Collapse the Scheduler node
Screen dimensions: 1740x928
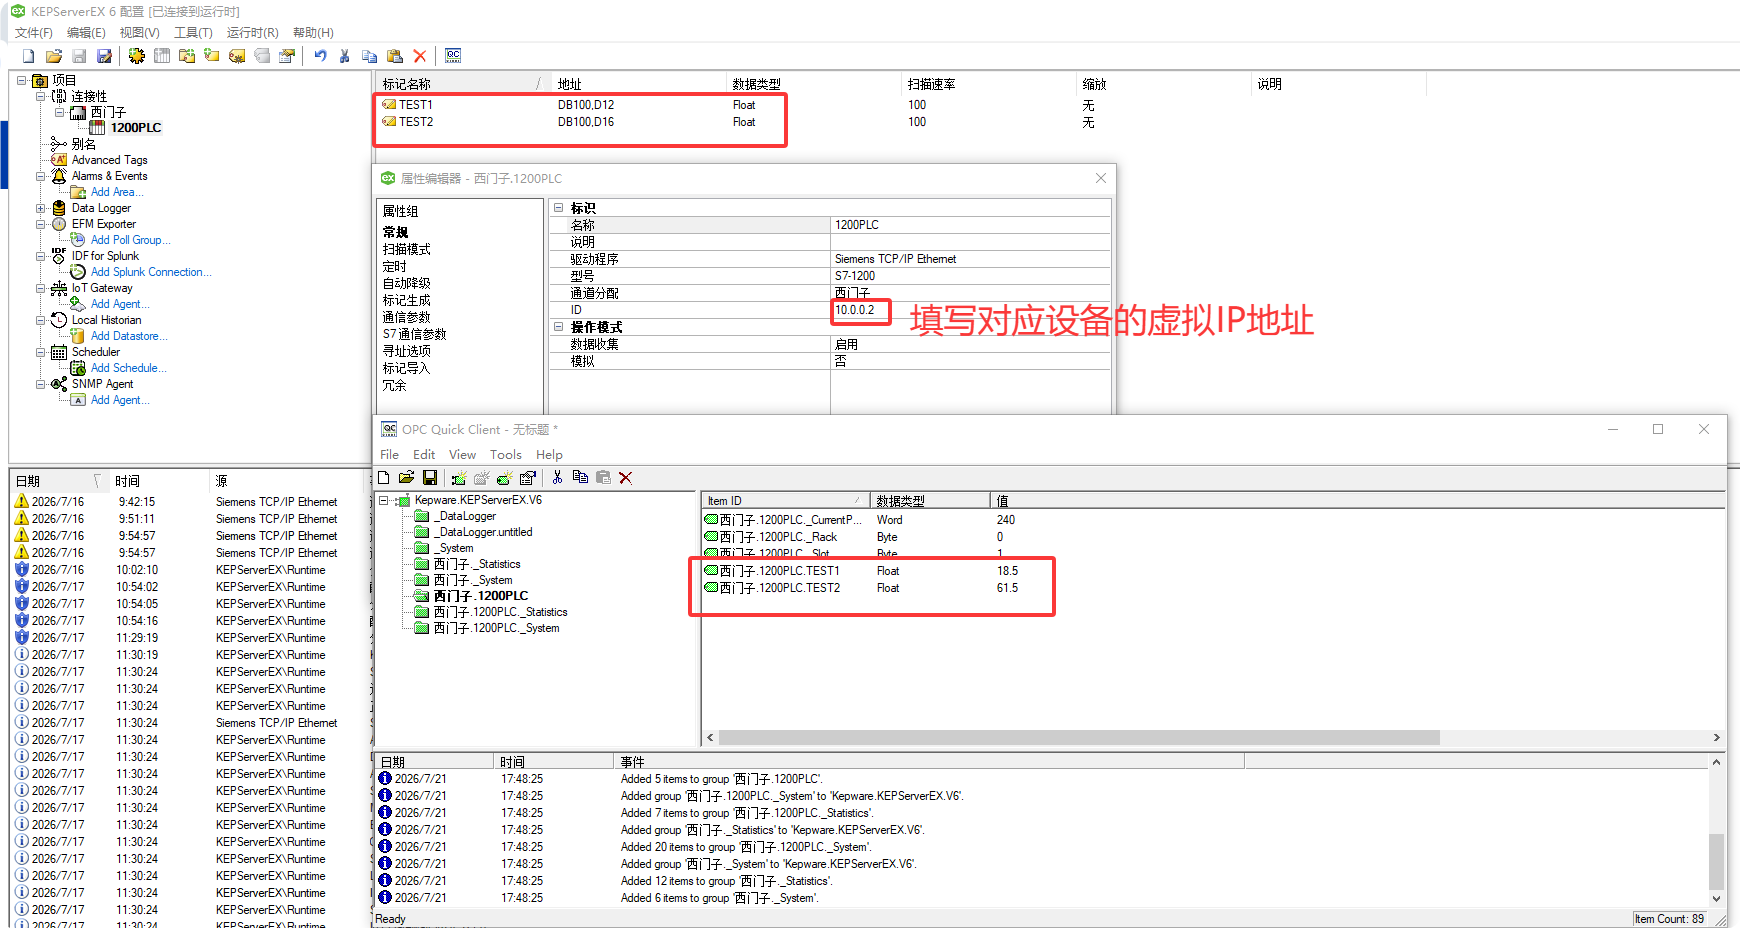[41, 353]
